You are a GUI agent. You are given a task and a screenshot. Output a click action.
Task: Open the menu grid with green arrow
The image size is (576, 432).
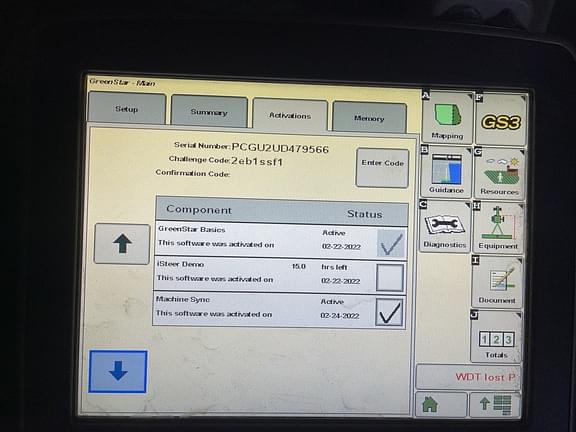tap(495, 405)
